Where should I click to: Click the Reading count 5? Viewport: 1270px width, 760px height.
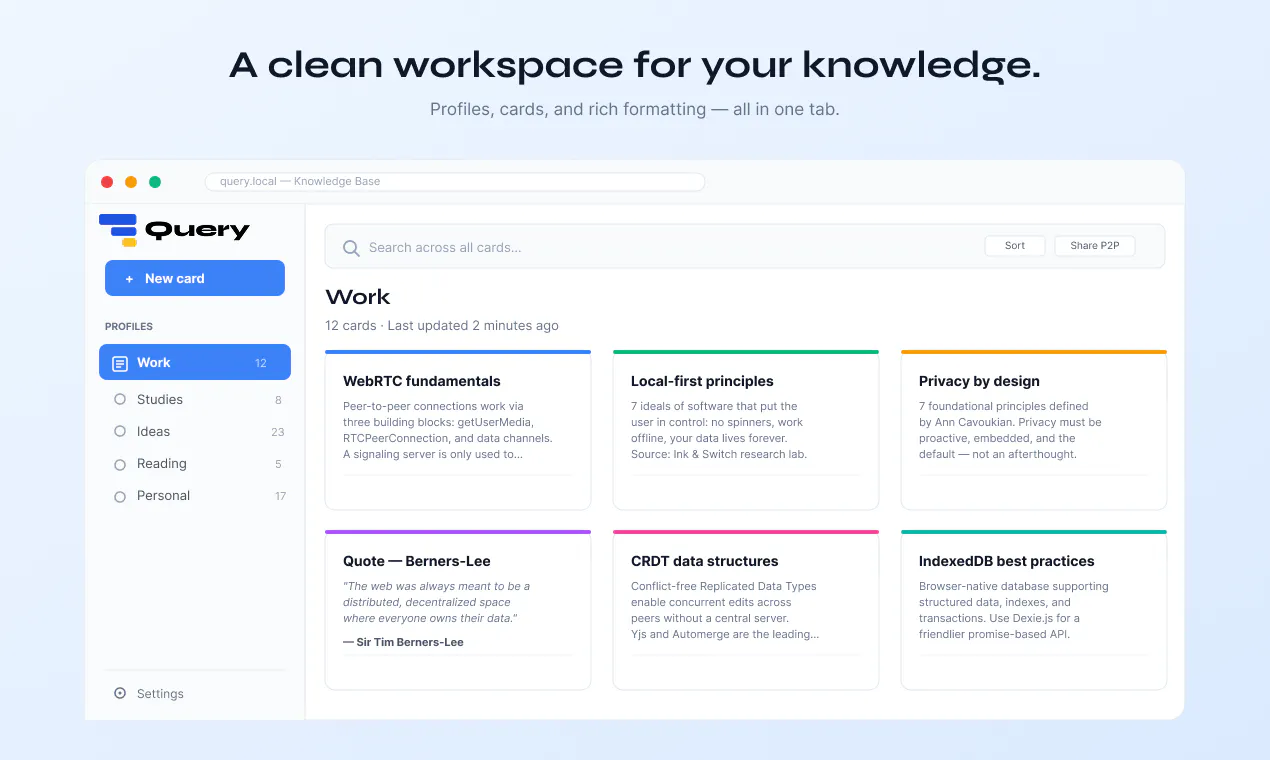click(x=278, y=464)
